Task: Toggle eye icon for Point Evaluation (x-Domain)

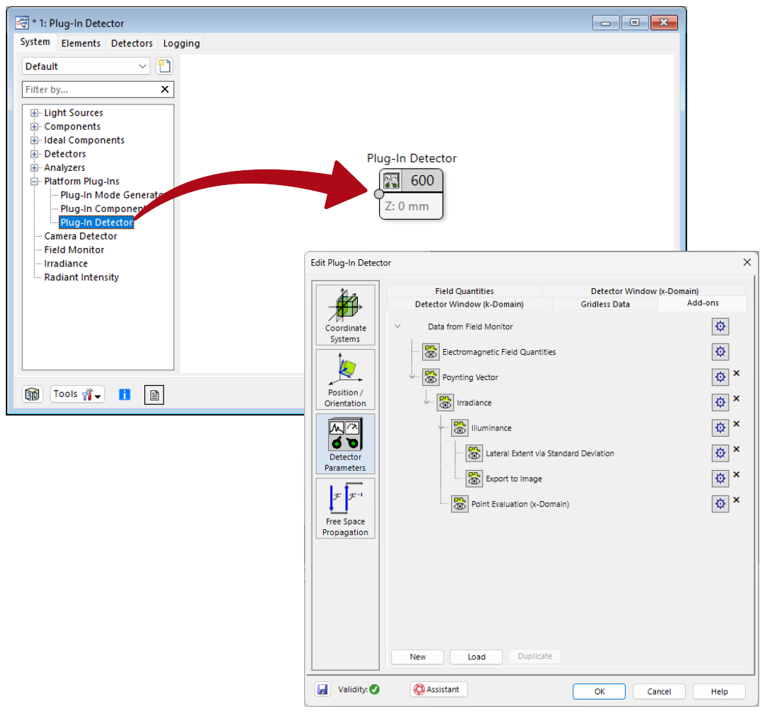Action: pos(459,504)
